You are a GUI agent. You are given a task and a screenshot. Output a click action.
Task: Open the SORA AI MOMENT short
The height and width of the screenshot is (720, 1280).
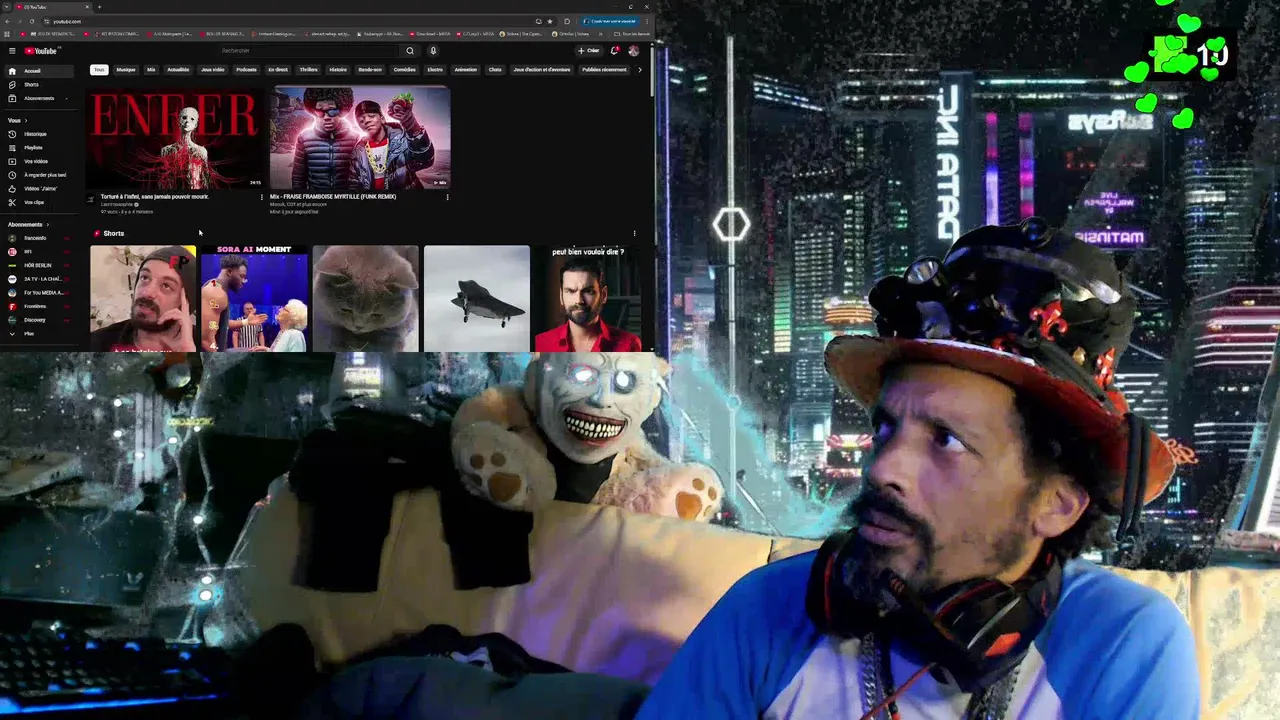coord(254,298)
